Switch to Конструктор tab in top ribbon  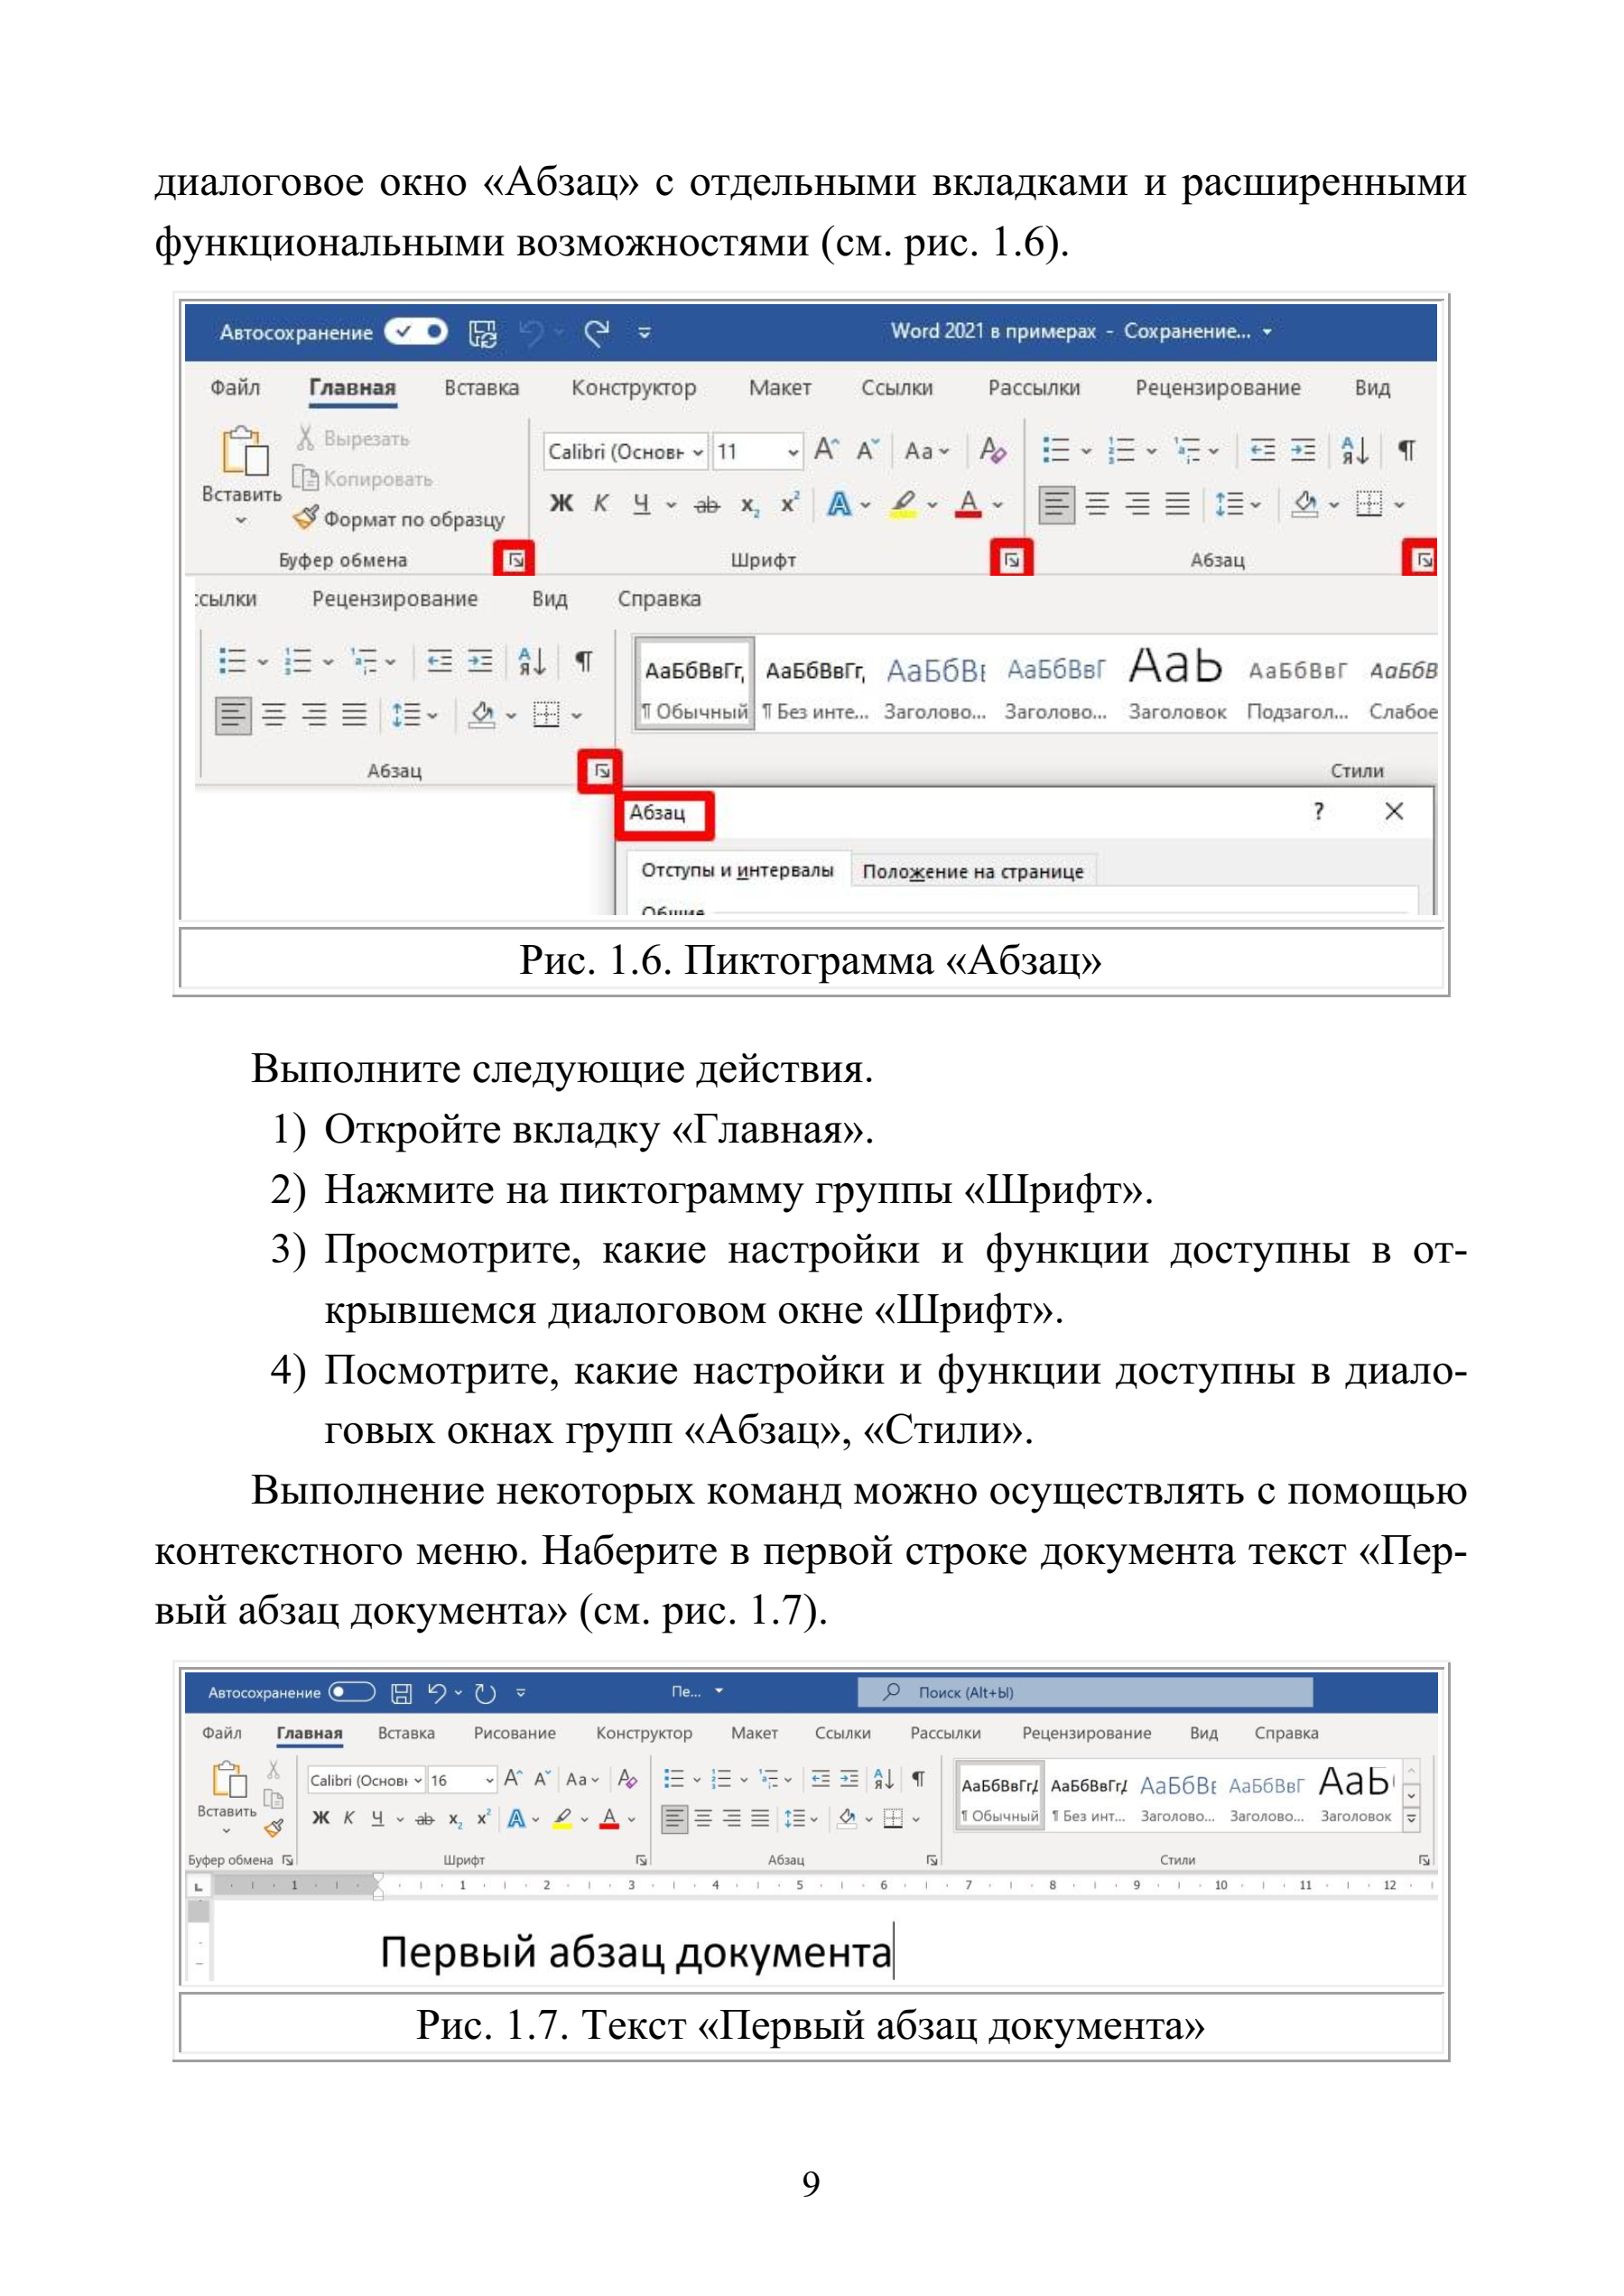[x=633, y=388]
